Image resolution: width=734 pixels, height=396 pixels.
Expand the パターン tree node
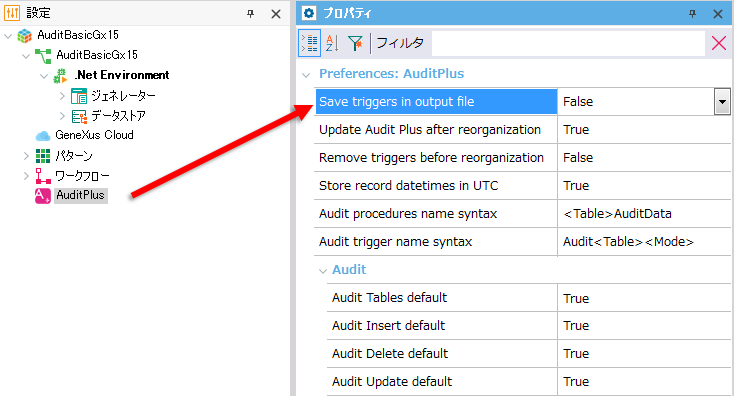[x=26, y=156]
